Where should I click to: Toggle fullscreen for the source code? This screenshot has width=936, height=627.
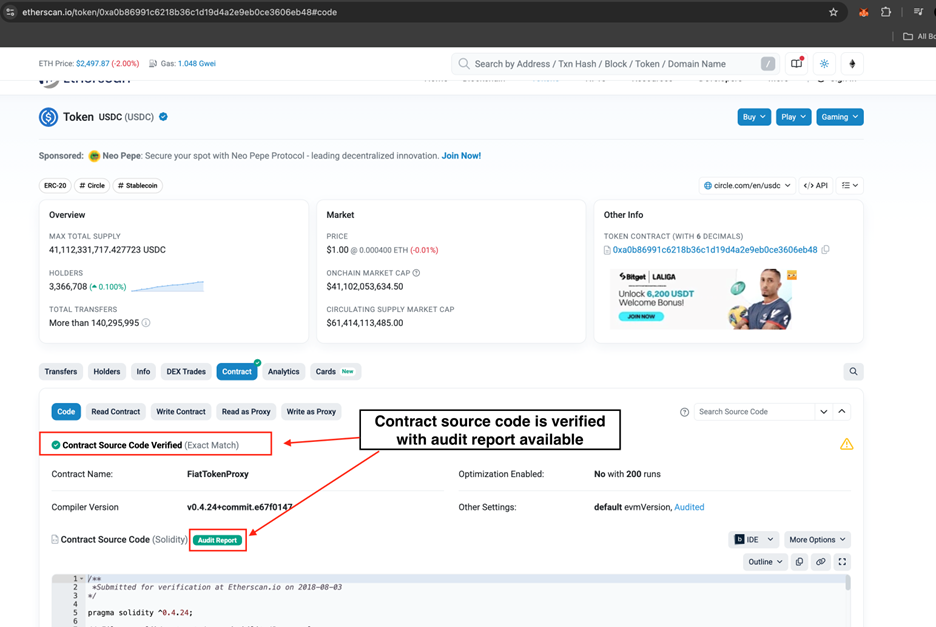click(x=842, y=562)
